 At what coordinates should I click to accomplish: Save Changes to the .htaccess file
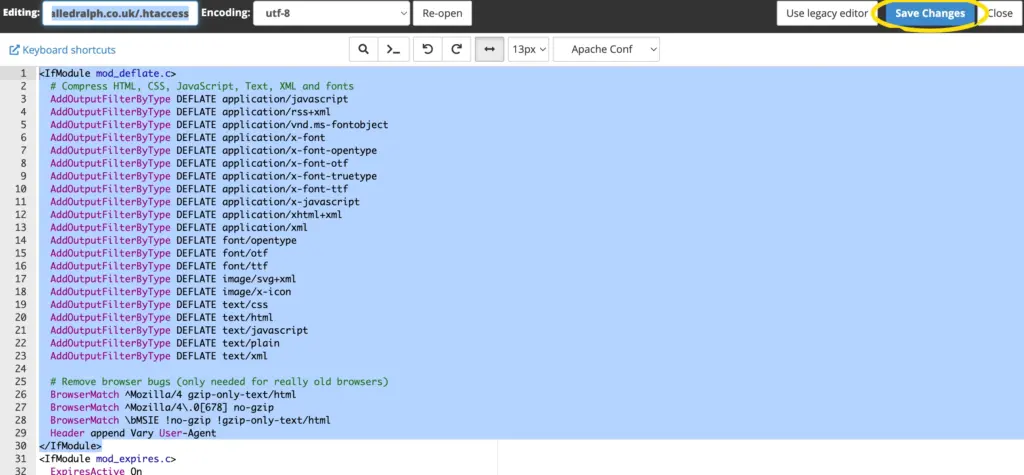(929, 13)
